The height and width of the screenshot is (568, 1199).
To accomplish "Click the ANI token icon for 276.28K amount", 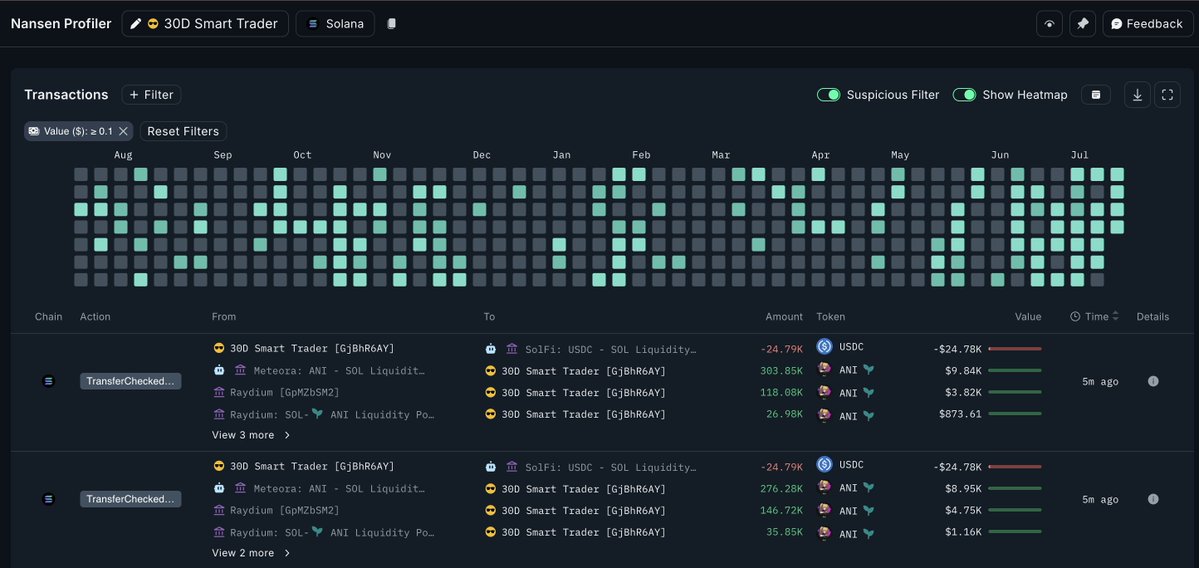I will click(x=824, y=488).
